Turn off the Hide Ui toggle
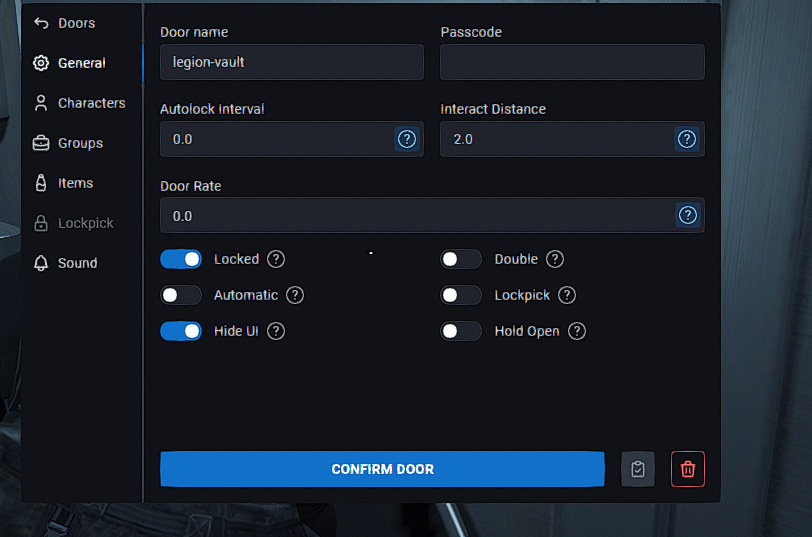812x537 pixels. [x=181, y=331]
